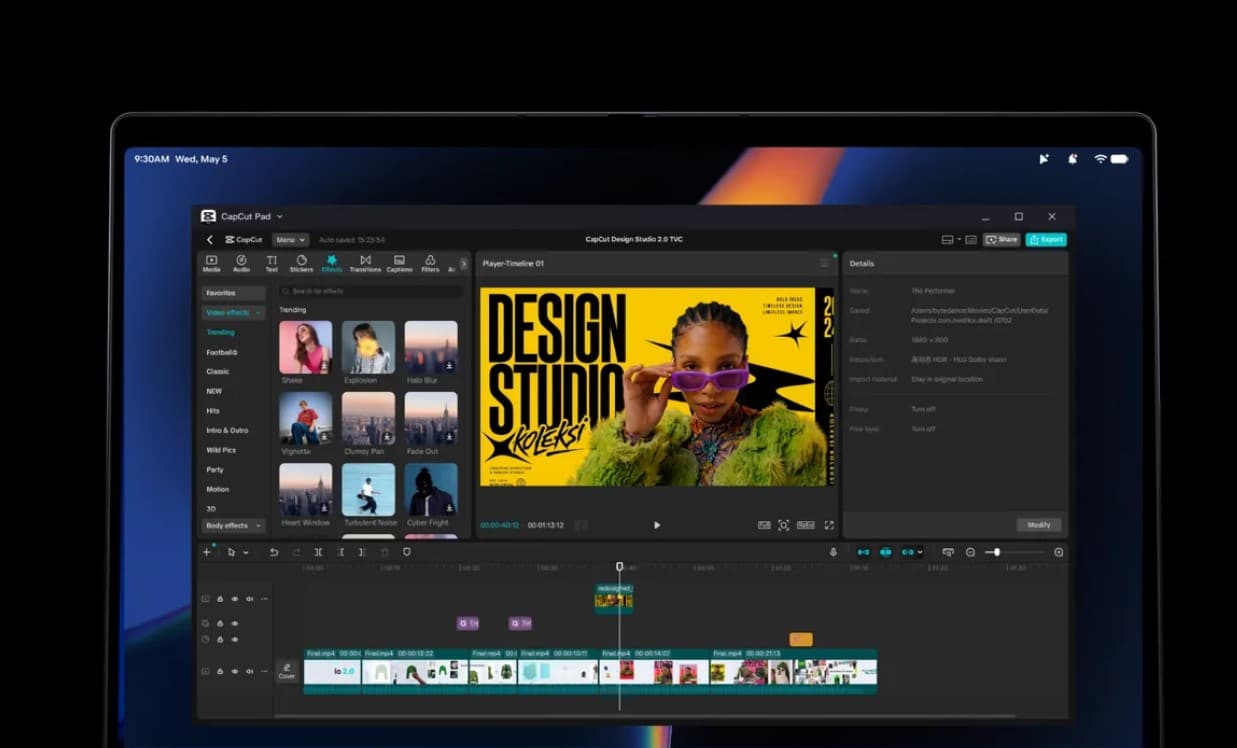The image size is (1237, 748).
Task: Collapse the Video effects category
Action: click(234, 313)
